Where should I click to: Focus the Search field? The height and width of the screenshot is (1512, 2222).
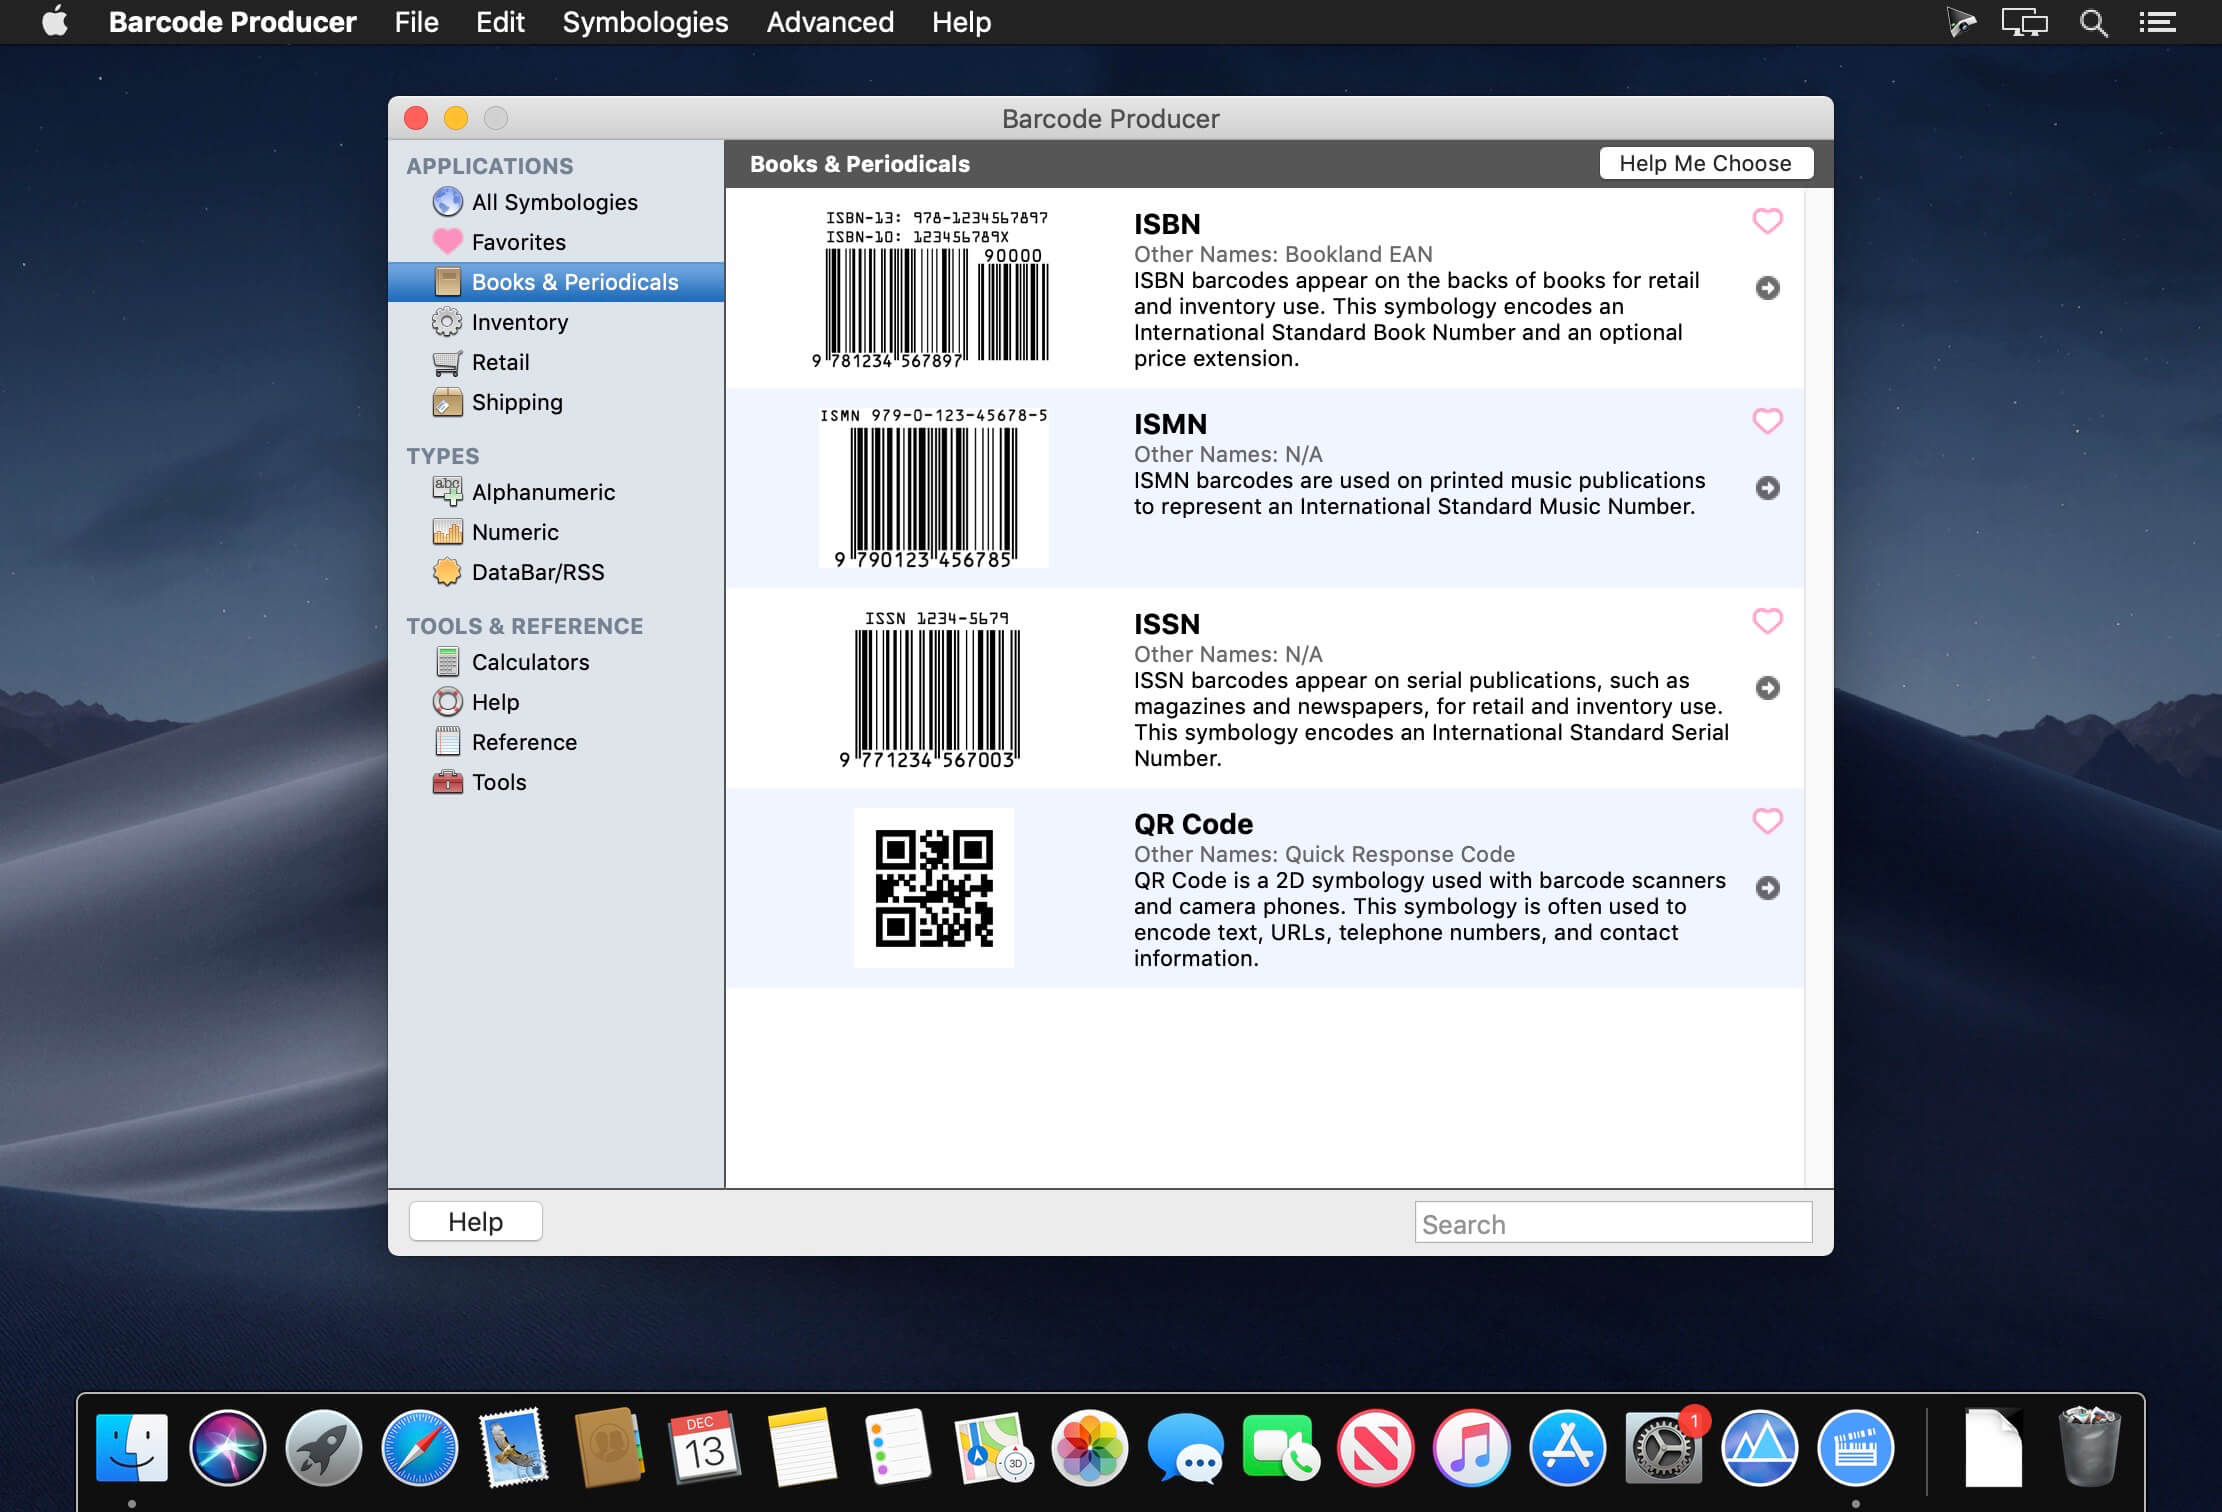(1613, 1222)
